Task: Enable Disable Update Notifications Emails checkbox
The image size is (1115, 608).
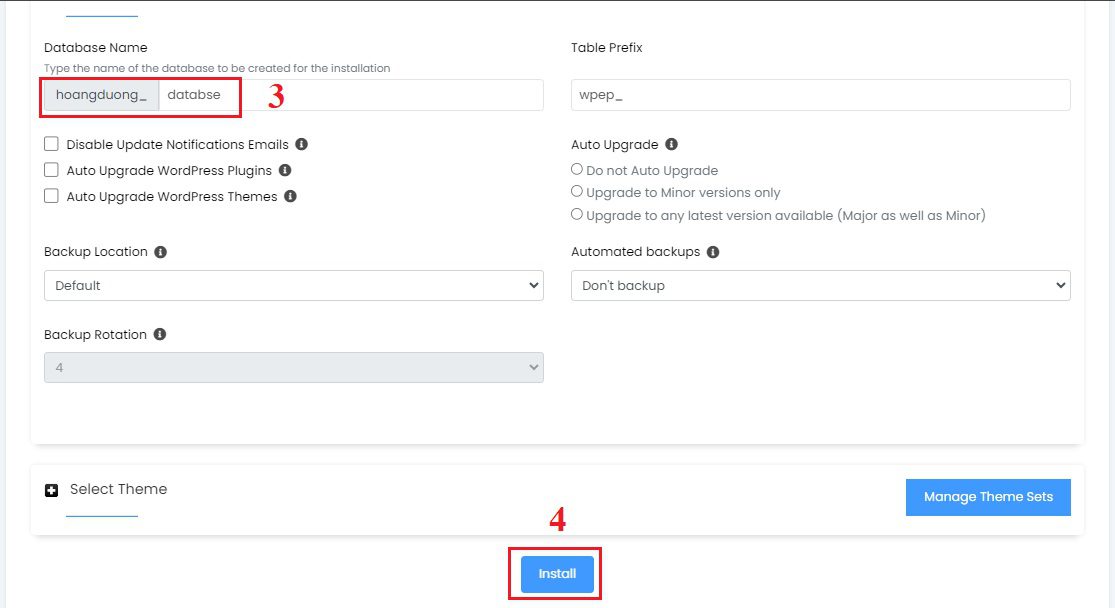Action: coord(51,144)
